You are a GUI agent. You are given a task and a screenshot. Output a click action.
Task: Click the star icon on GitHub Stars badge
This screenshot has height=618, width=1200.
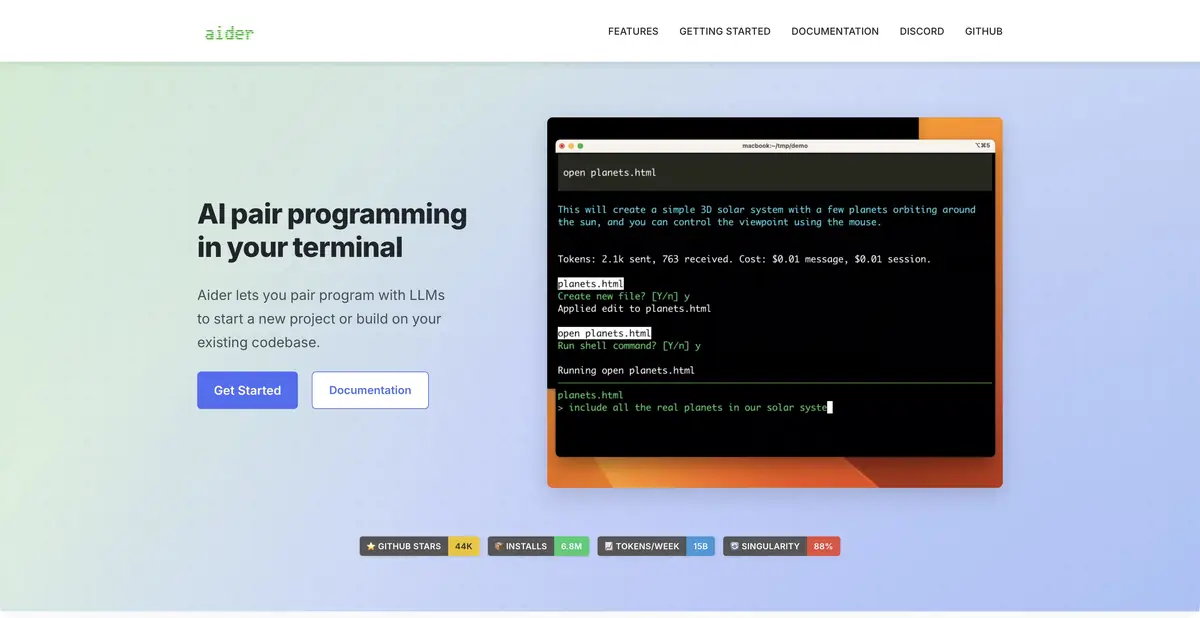(x=371, y=546)
